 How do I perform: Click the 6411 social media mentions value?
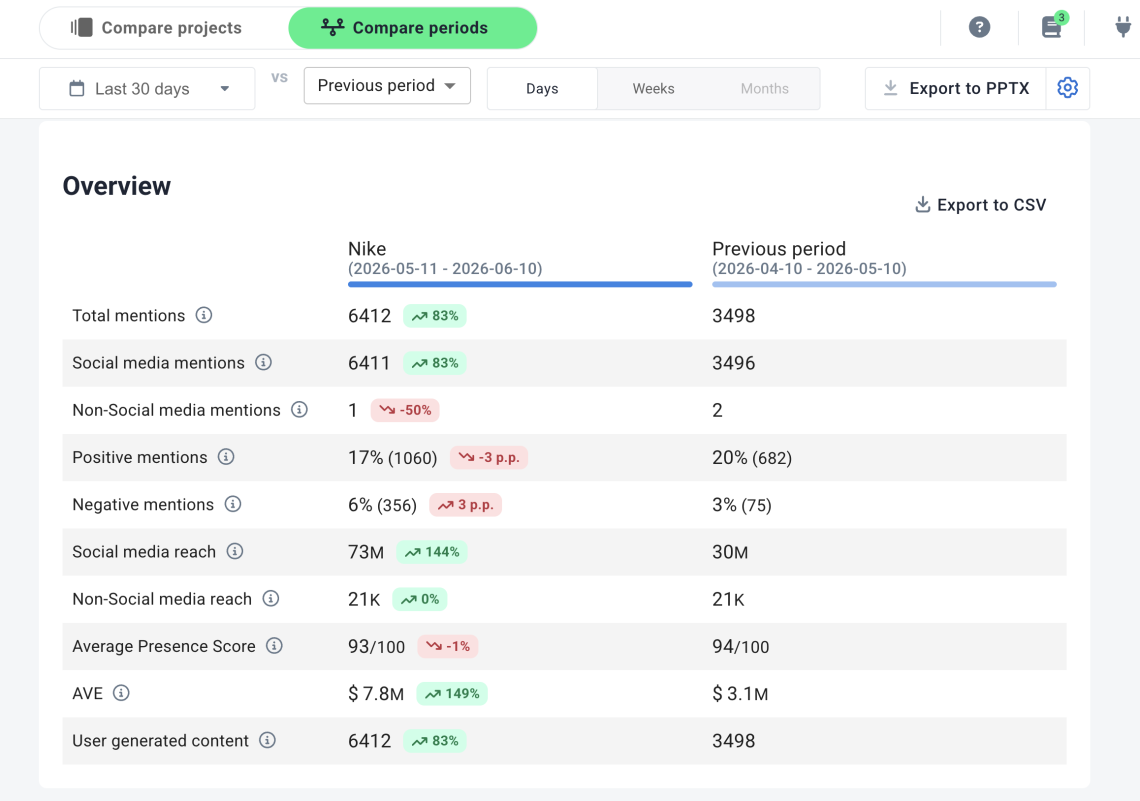coord(369,363)
